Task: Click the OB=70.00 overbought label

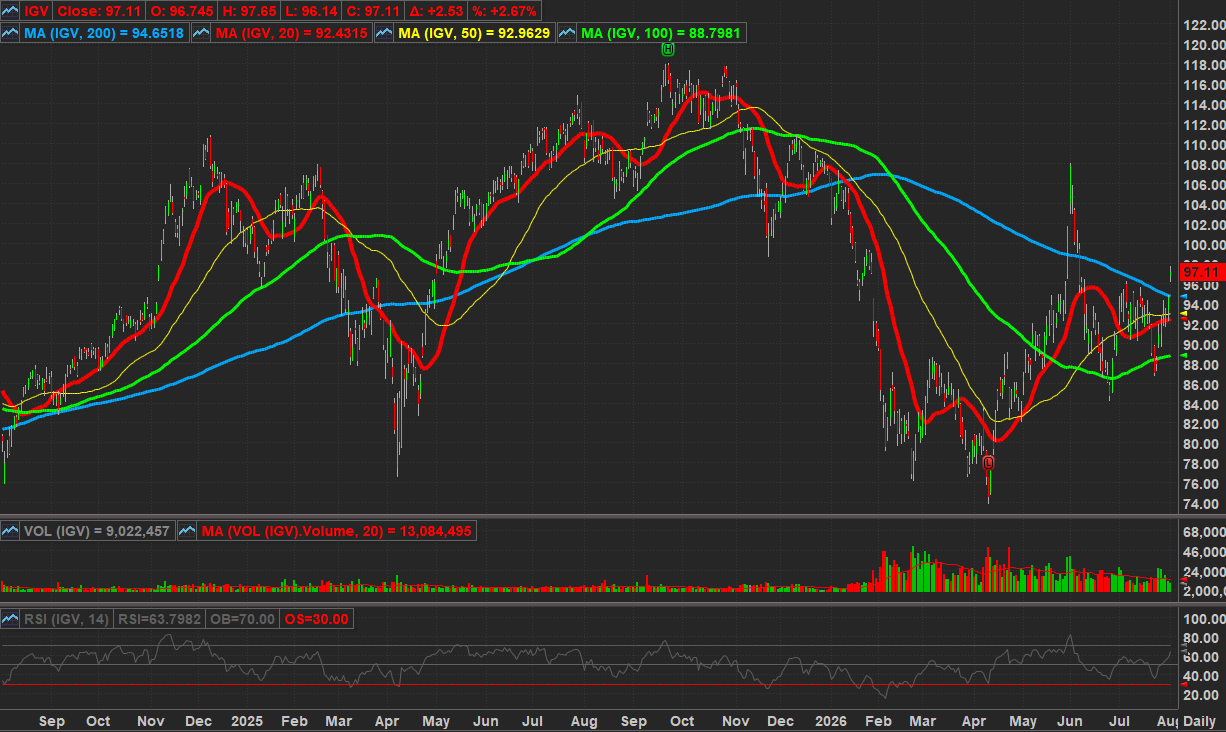Action: 240,619
